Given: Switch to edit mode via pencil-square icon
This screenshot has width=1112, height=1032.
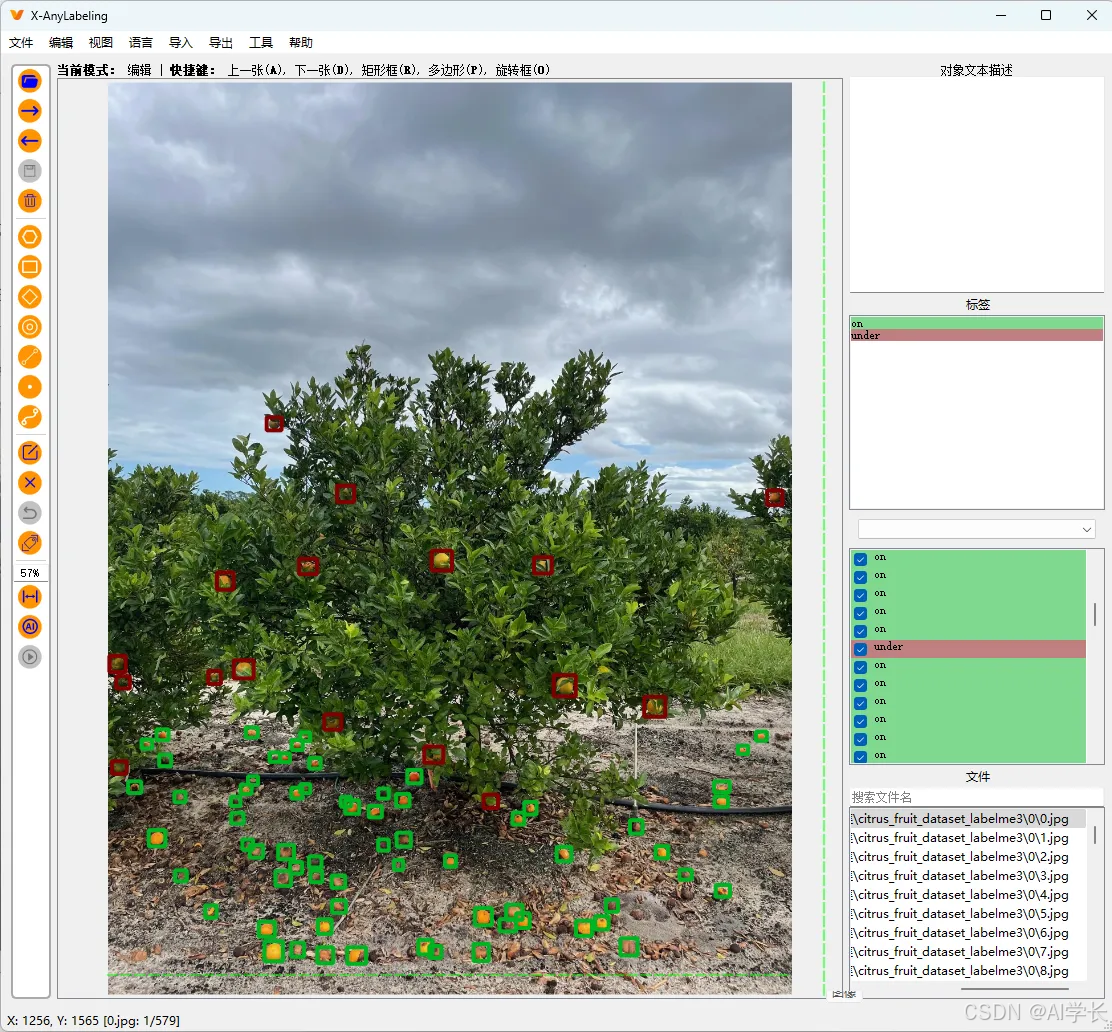Looking at the screenshot, I should pyautogui.click(x=30, y=453).
